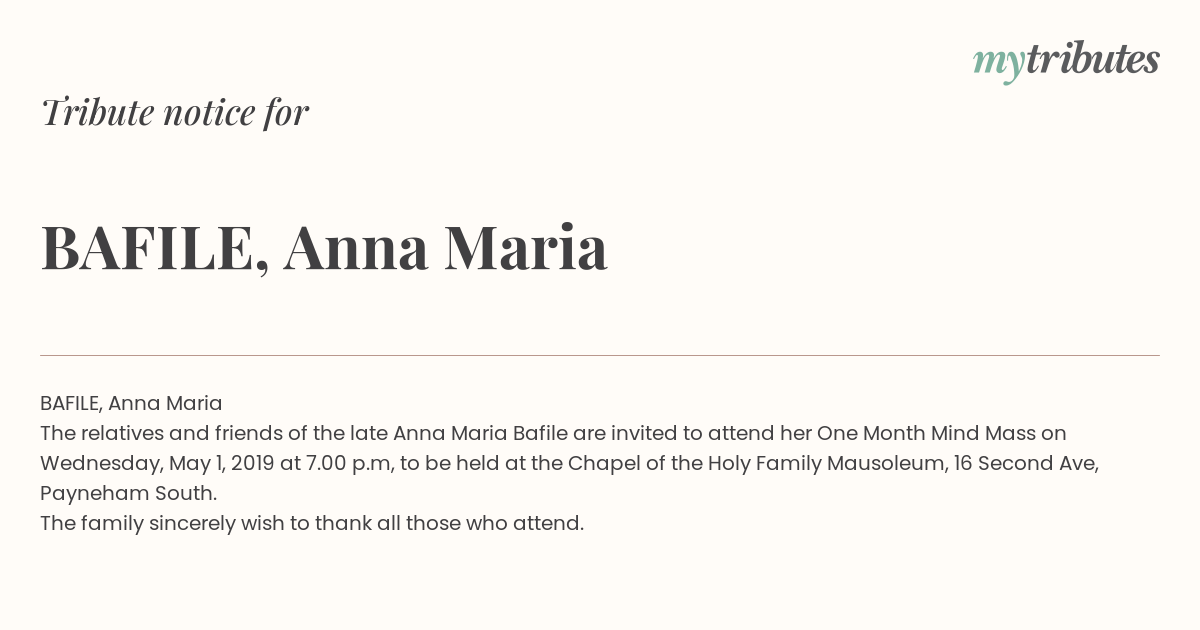The width and height of the screenshot is (1200, 630).
Task: Click the mytributes logo
Action: coord(1066,60)
